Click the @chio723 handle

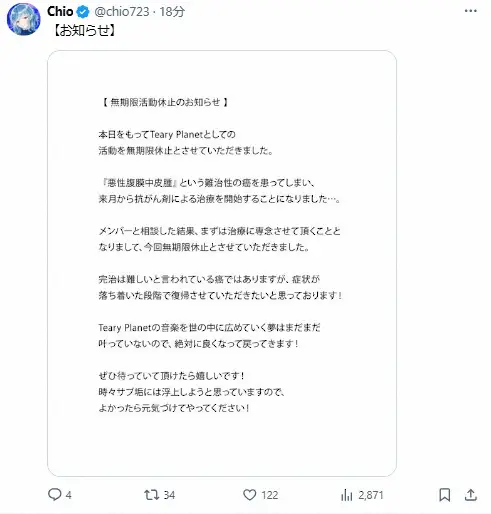coord(122,12)
